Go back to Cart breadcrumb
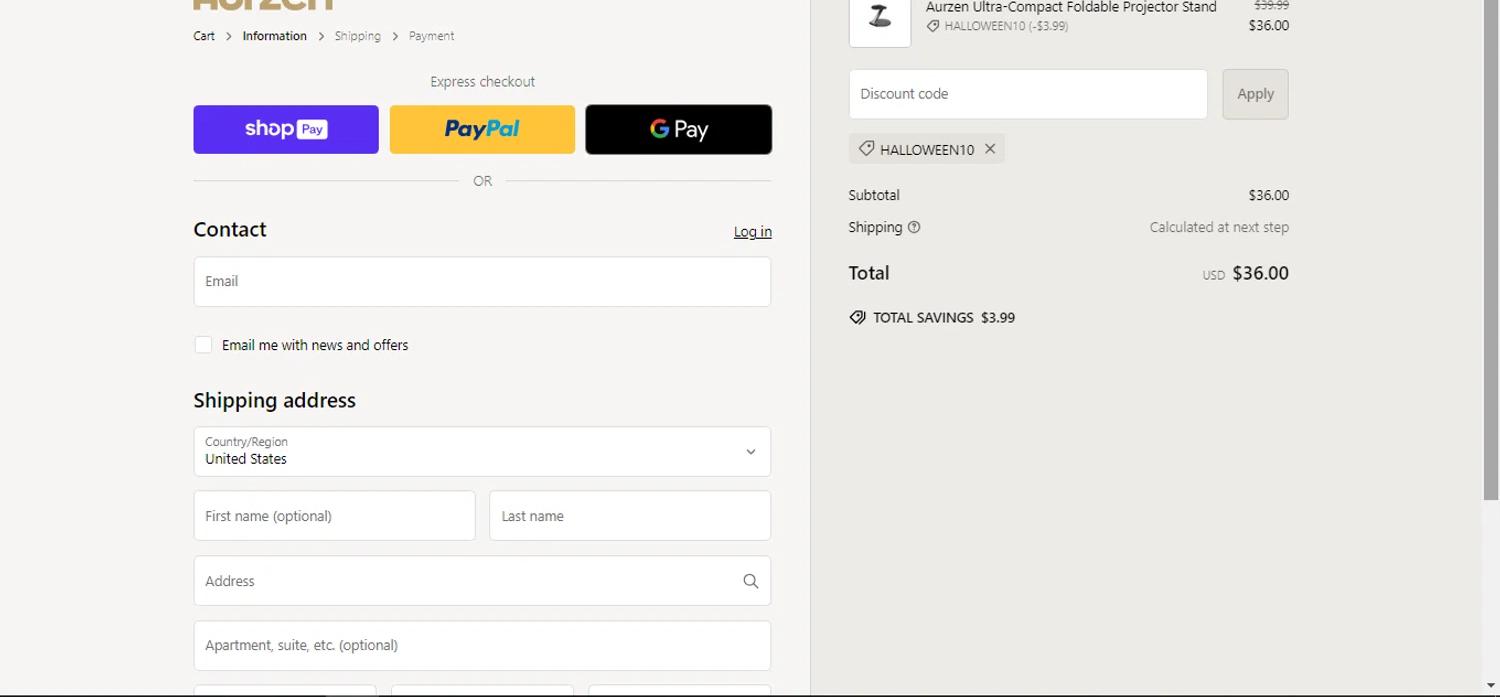Image resolution: width=1500 pixels, height=697 pixels. coord(204,36)
